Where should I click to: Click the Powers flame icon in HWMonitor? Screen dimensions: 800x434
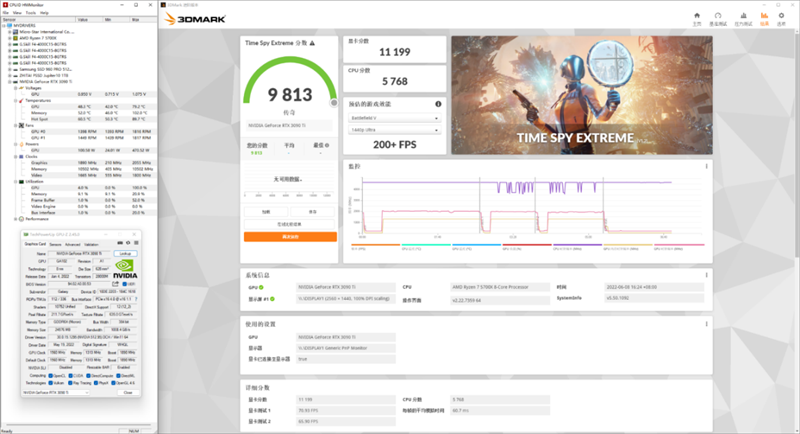21,144
